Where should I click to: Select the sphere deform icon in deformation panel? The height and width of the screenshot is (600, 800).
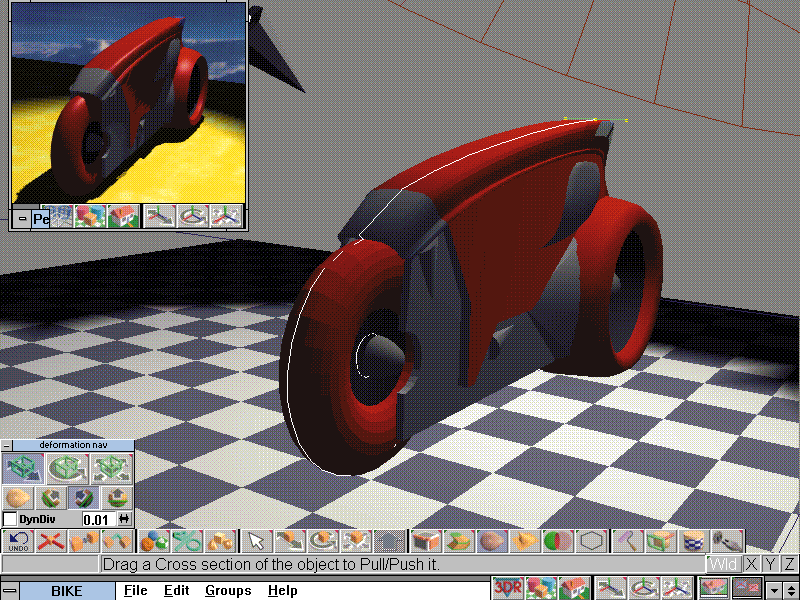[18, 497]
